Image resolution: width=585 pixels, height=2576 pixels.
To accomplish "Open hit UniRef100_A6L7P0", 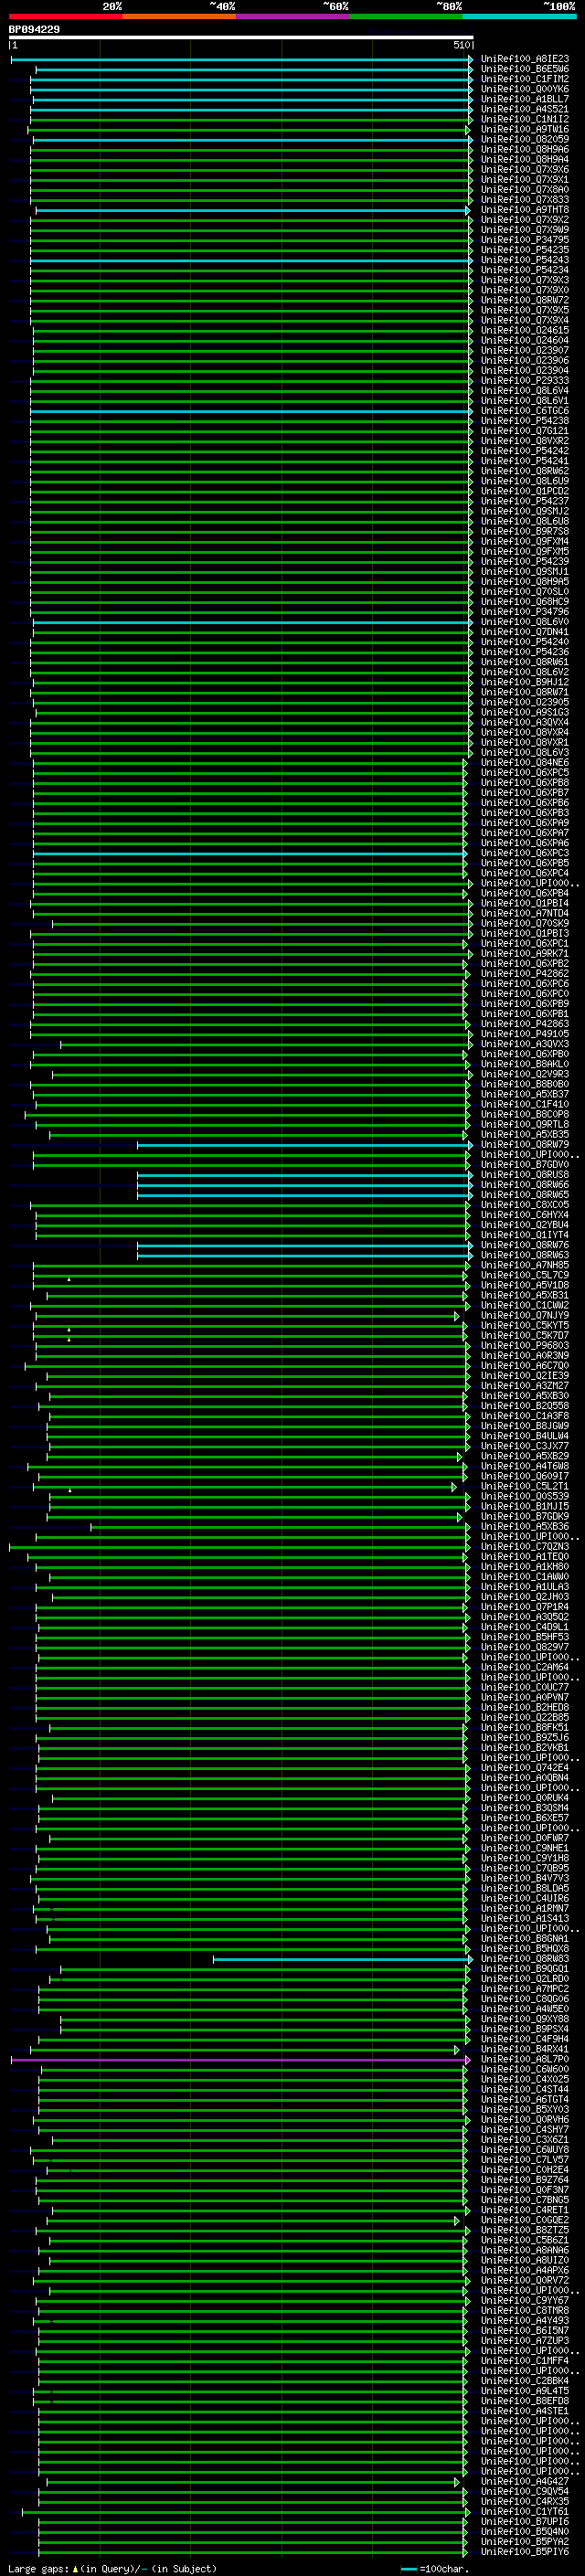I will pyautogui.click(x=524, y=2060).
